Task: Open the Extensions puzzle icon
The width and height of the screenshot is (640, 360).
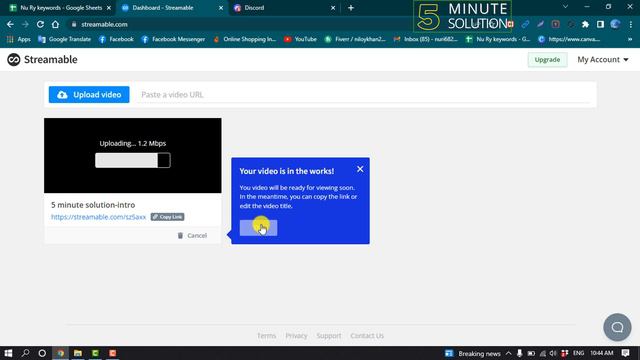Action: pos(585,24)
